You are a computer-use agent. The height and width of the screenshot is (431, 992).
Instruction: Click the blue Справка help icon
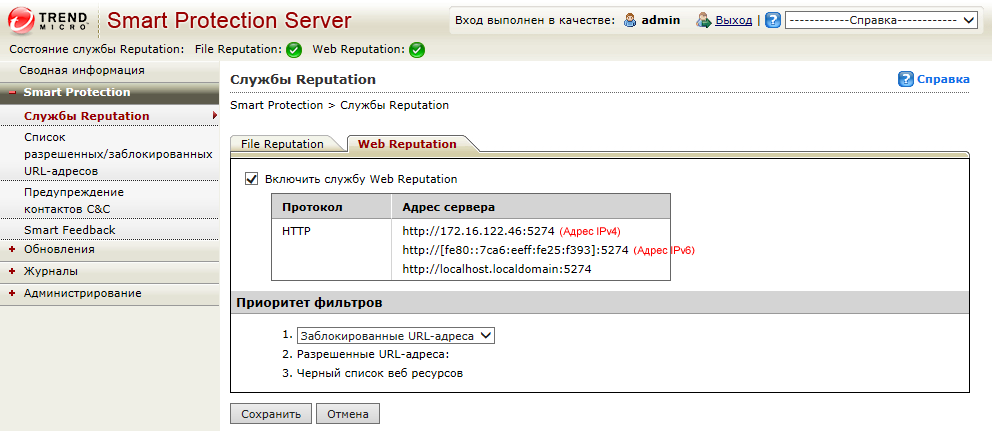pyautogui.click(x=906, y=79)
